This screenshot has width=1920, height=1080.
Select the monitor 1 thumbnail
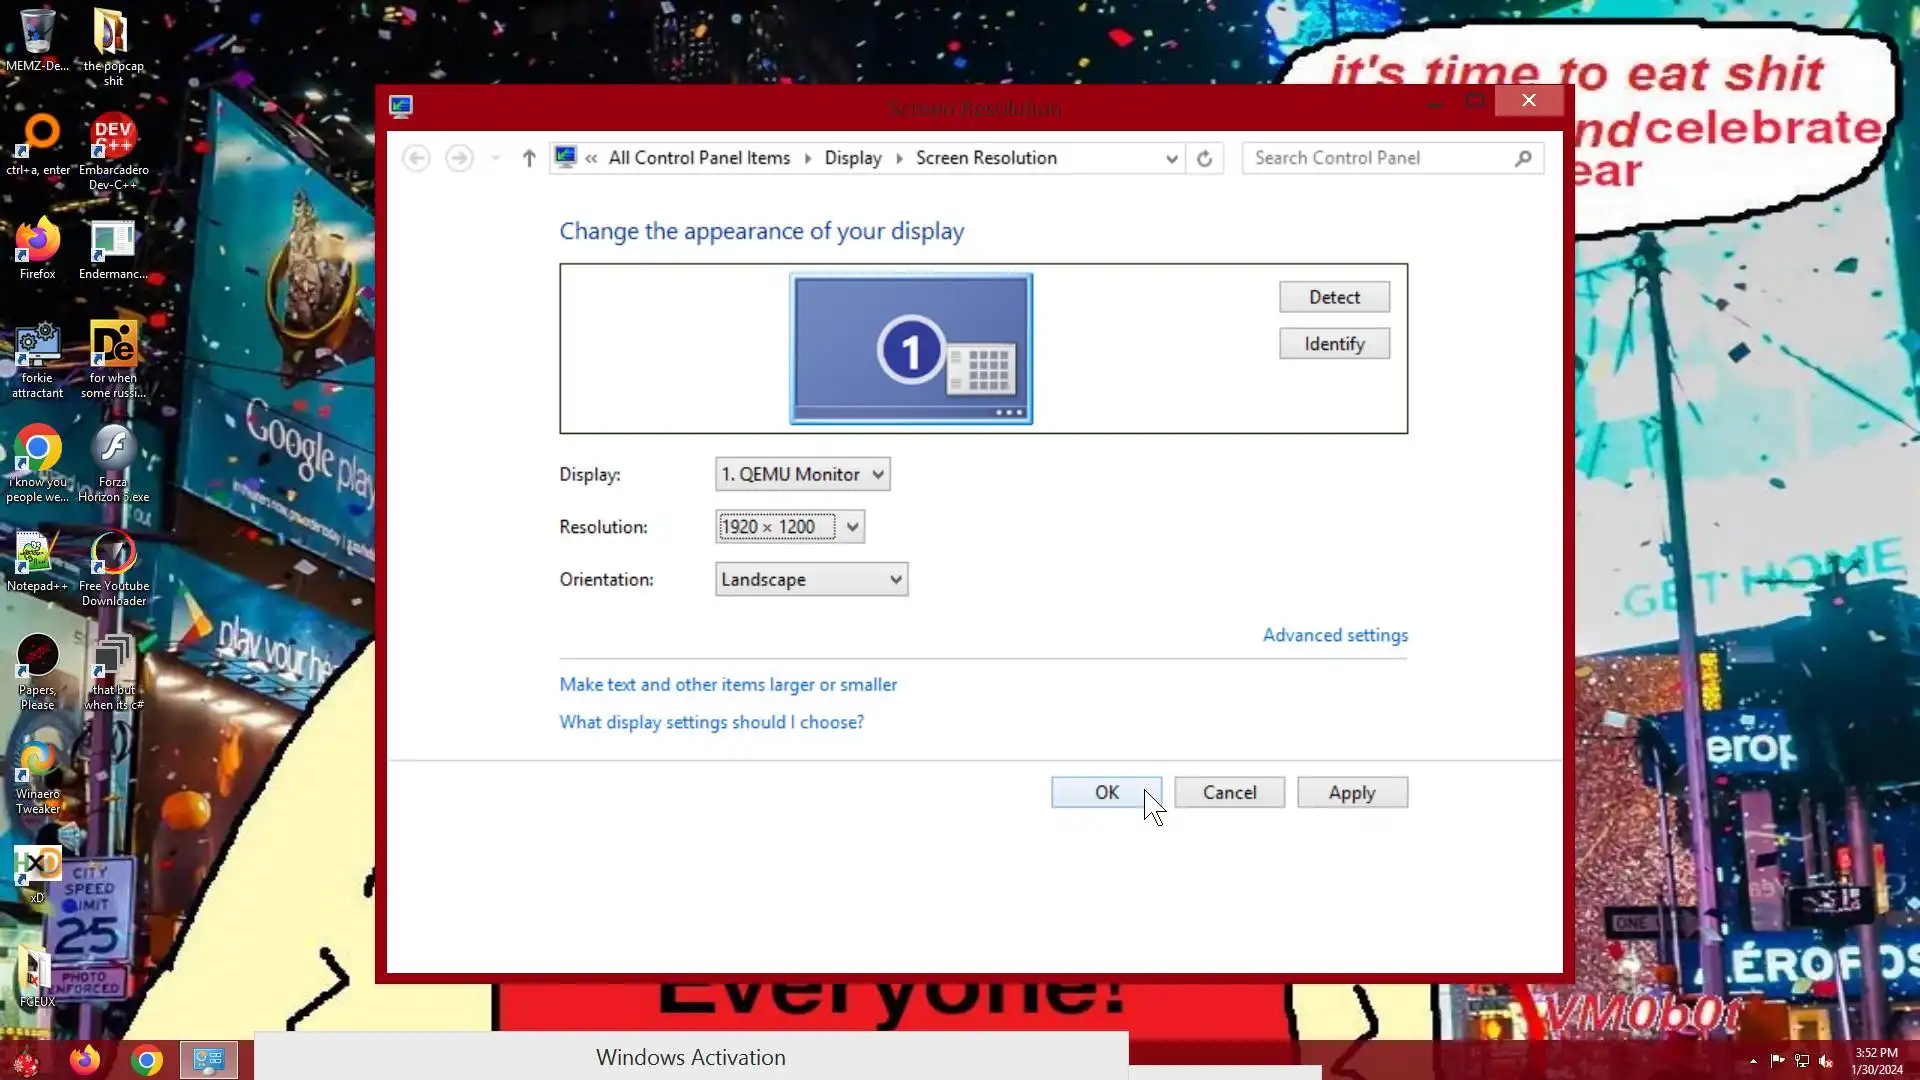click(911, 349)
